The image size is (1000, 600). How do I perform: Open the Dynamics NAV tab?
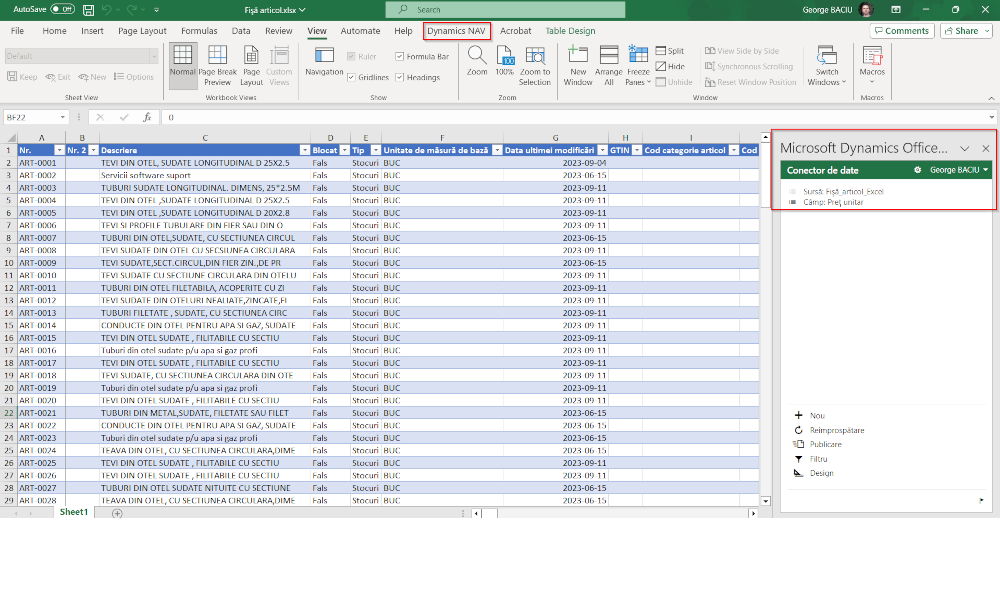[x=457, y=31]
